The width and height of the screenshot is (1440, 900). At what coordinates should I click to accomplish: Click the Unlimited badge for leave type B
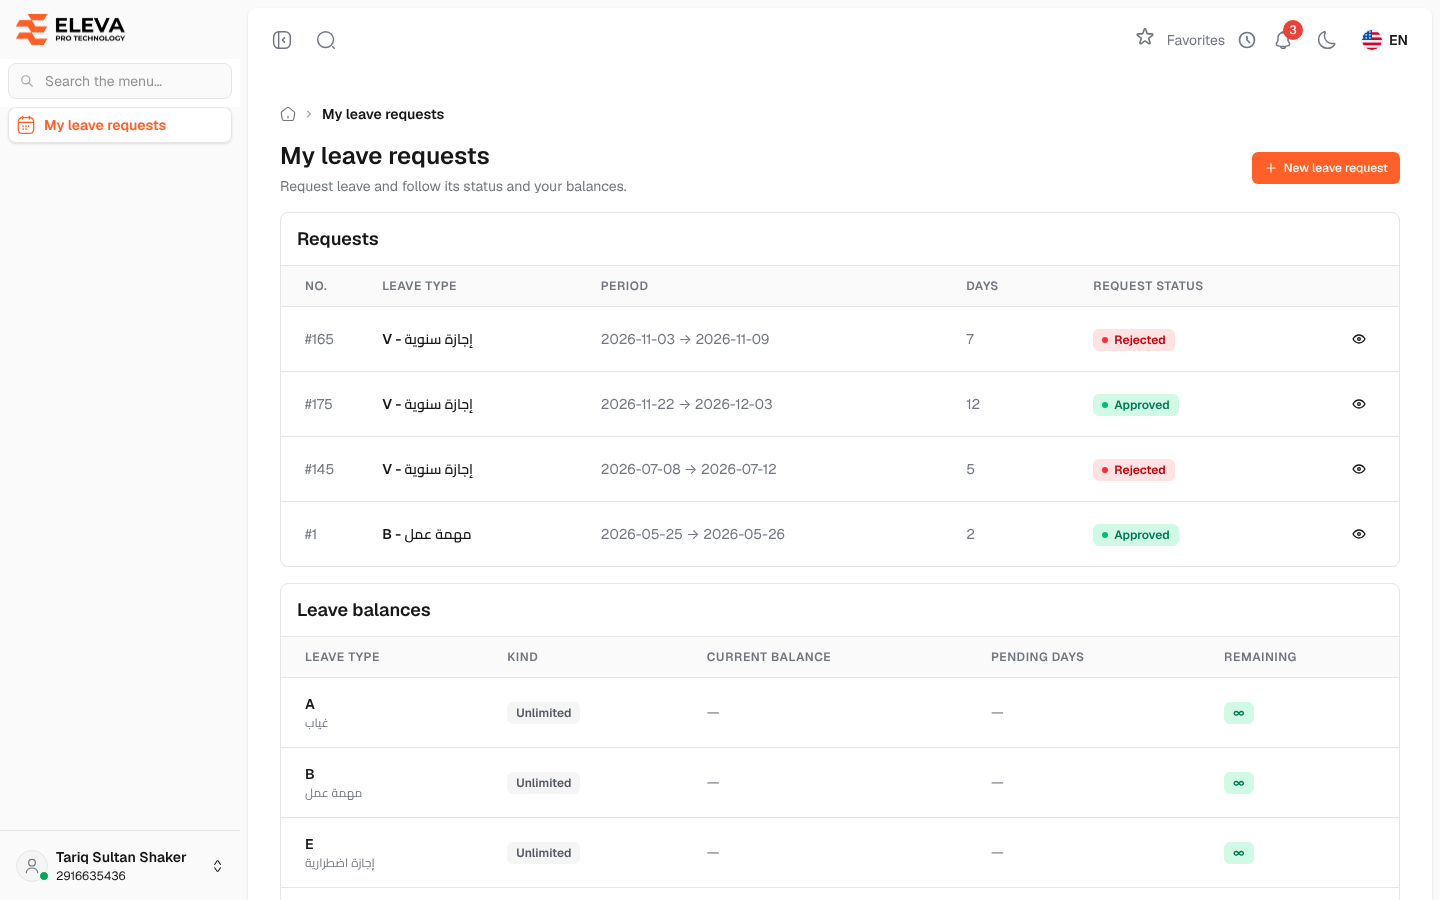544,783
